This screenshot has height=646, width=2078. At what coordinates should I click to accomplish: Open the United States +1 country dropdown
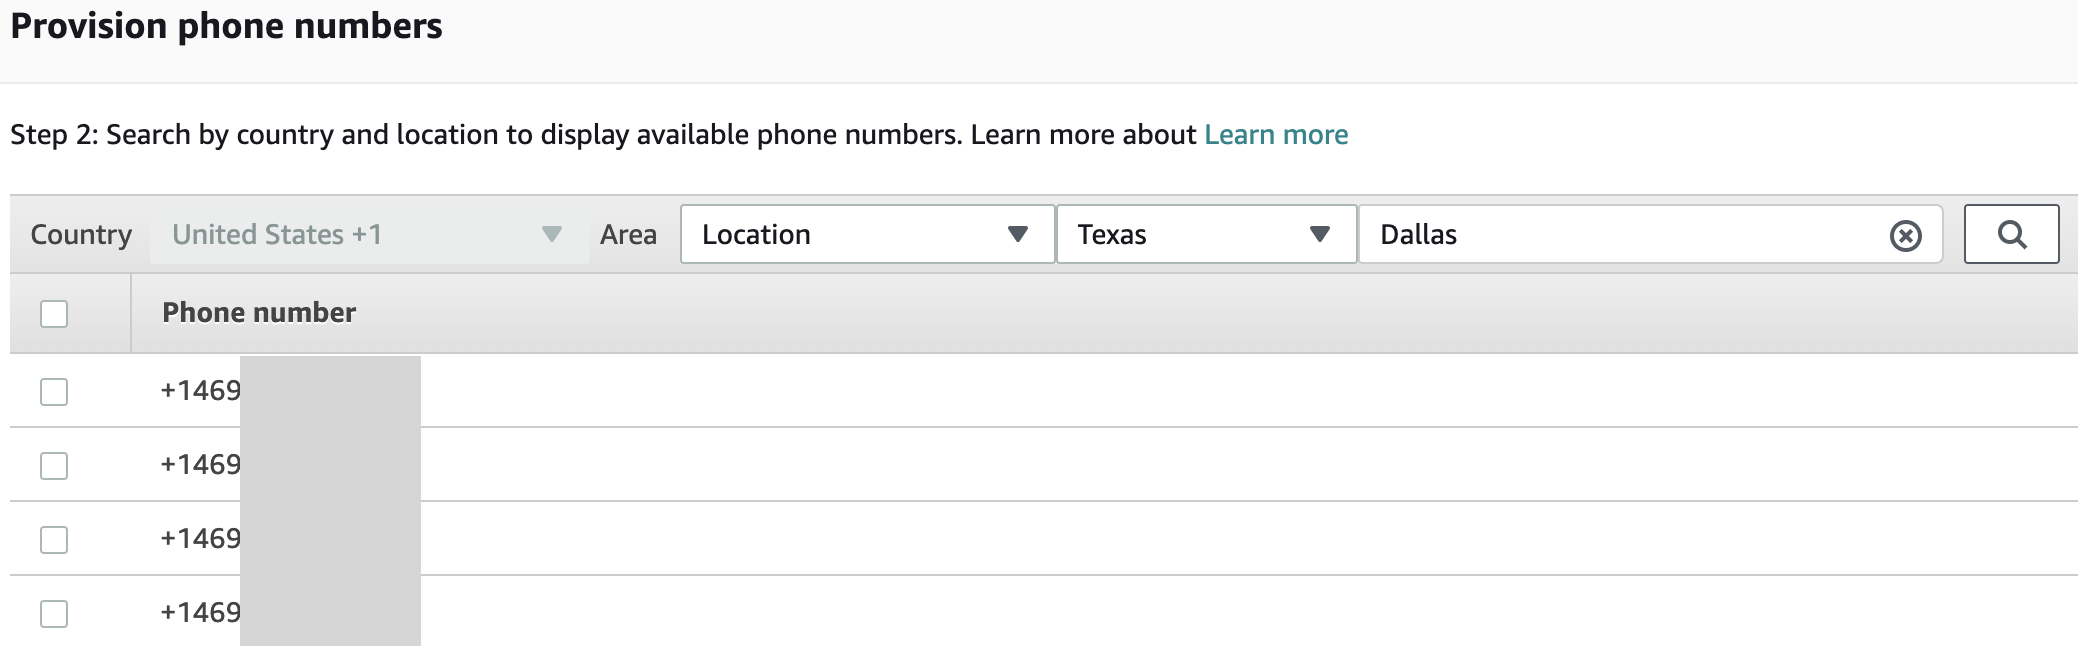click(369, 234)
